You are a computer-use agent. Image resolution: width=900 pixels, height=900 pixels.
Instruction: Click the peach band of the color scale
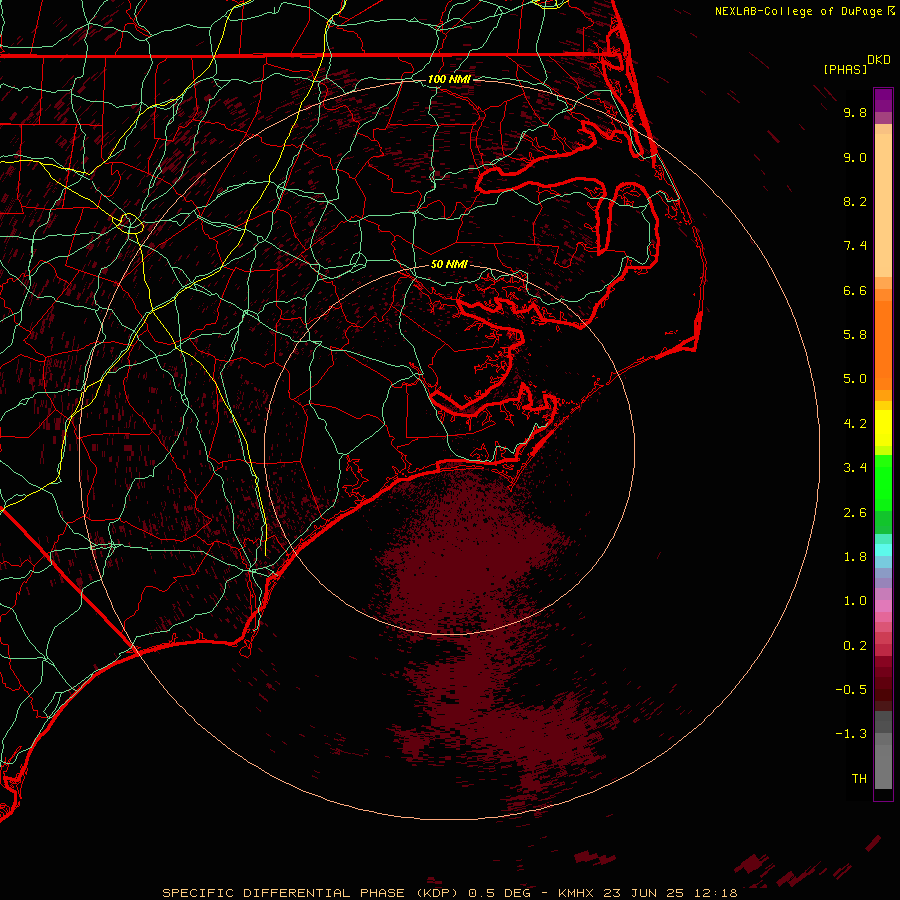pos(883,204)
